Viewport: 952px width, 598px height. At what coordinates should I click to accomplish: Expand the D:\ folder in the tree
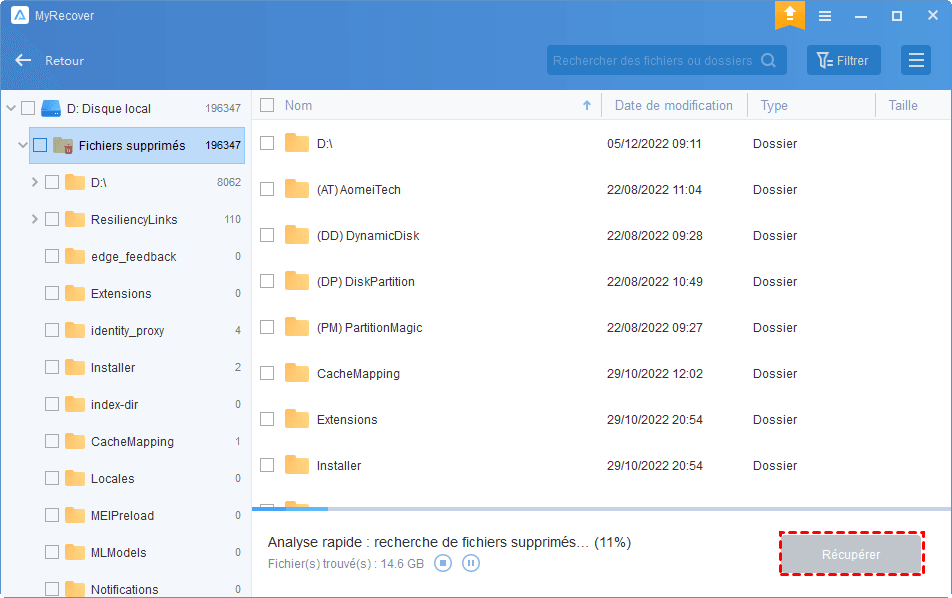34,182
